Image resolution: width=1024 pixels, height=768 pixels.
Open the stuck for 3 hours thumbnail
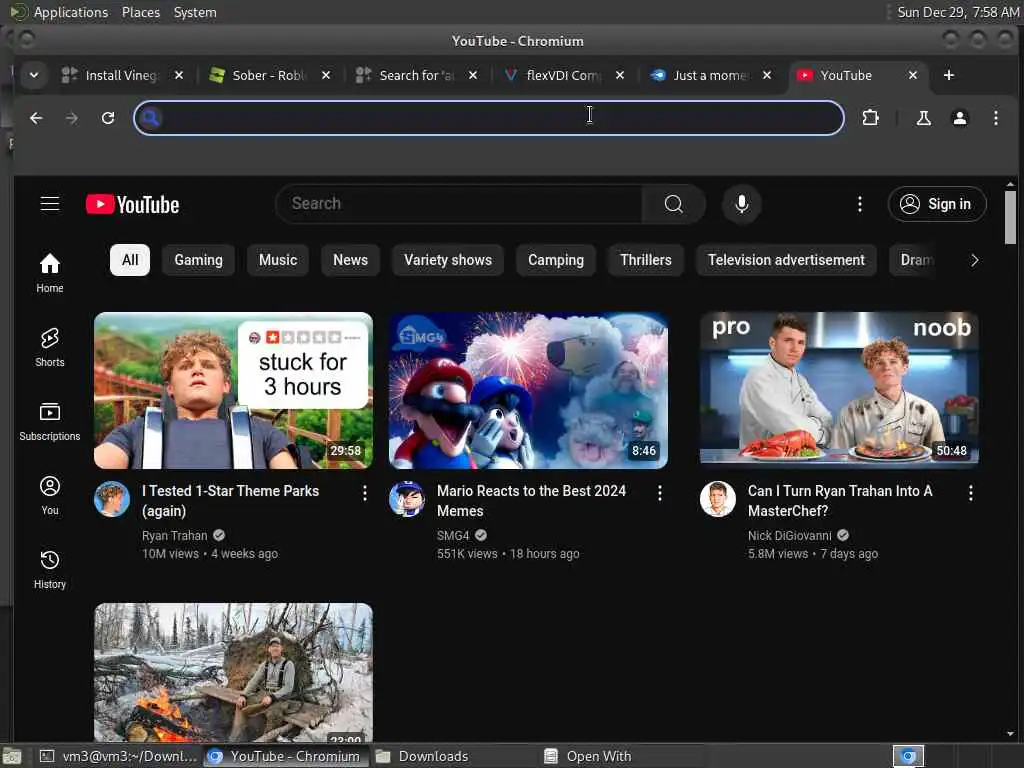[x=233, y=390]
